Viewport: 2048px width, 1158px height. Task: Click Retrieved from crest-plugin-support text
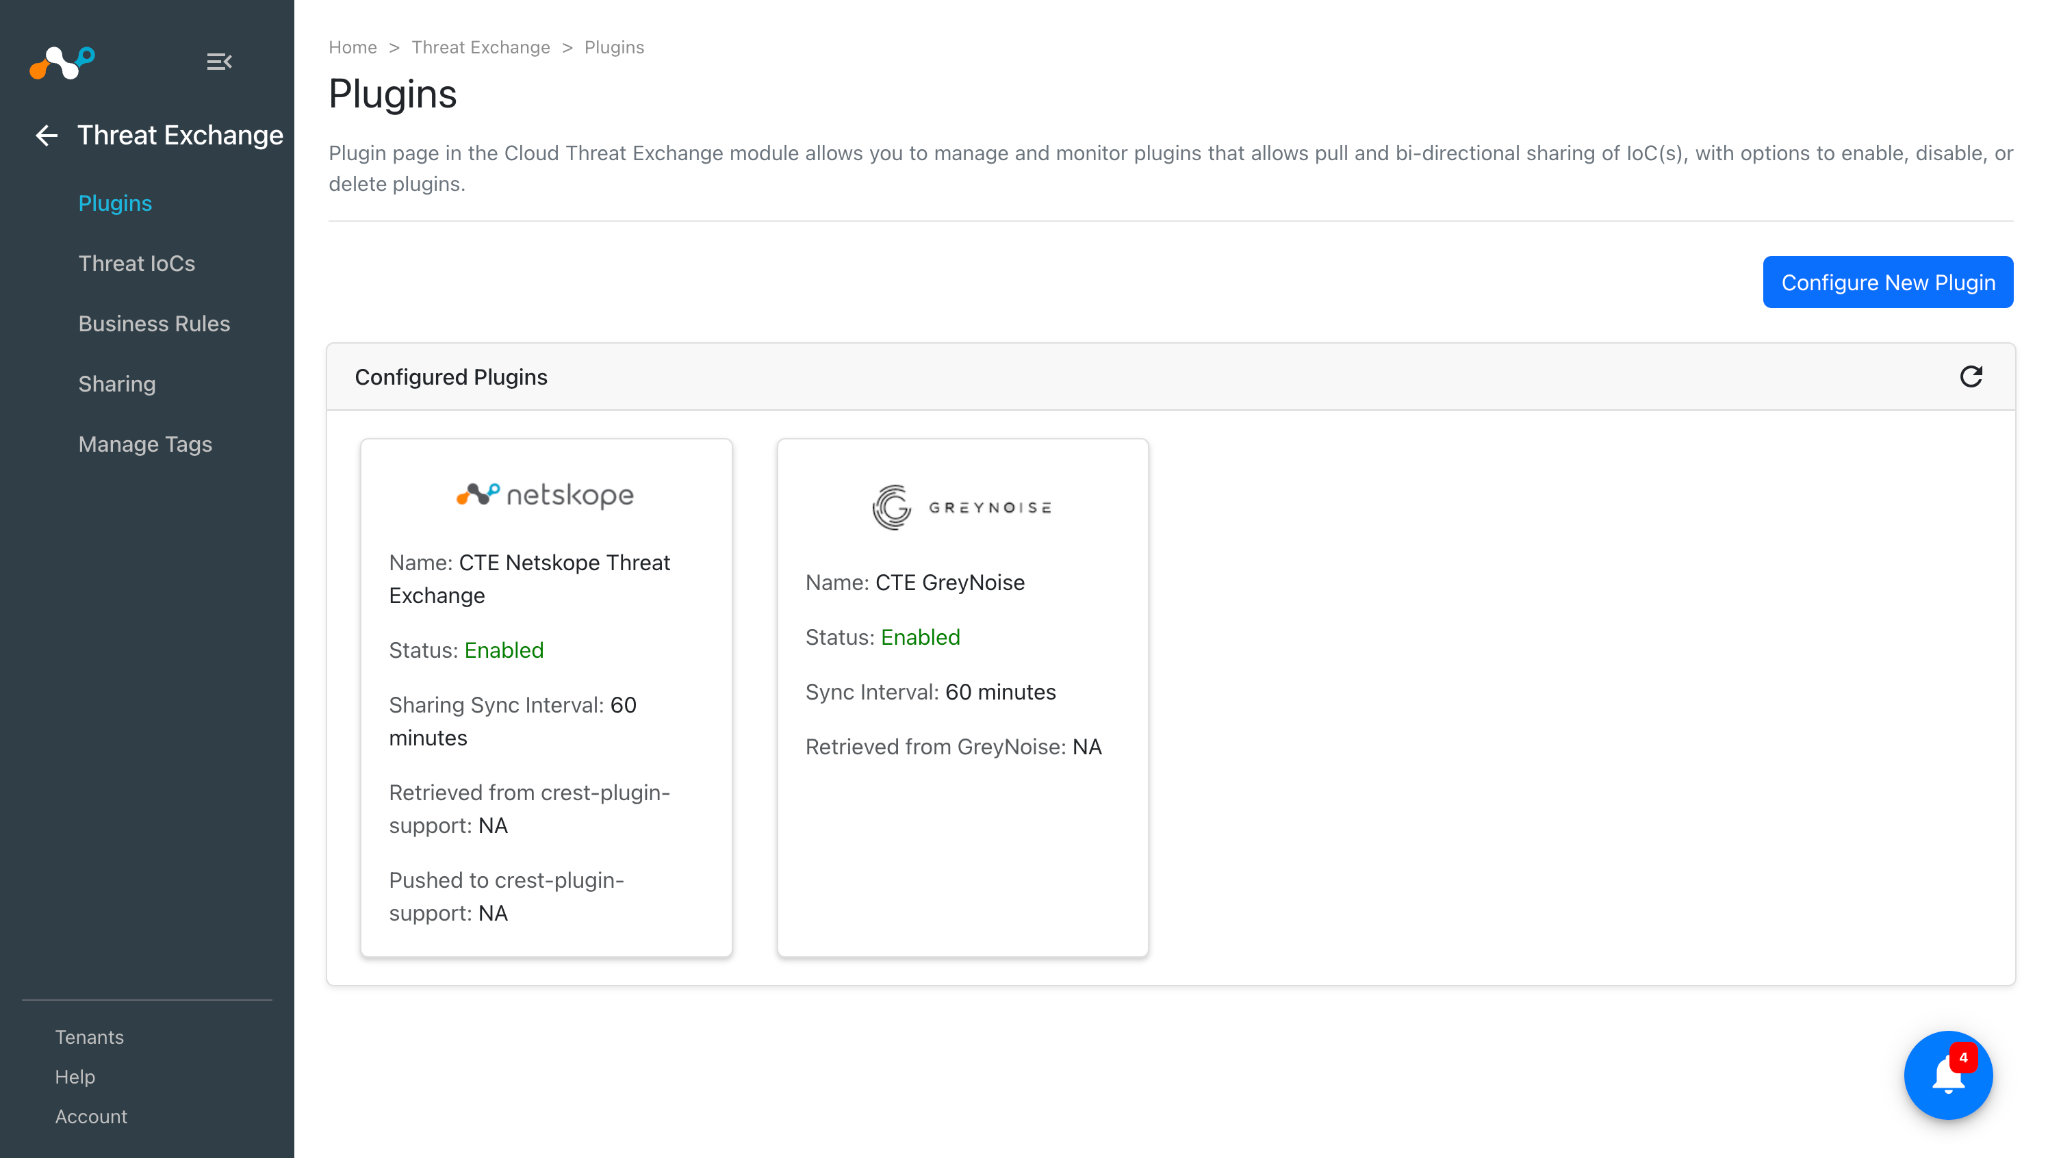coord(529,809)
